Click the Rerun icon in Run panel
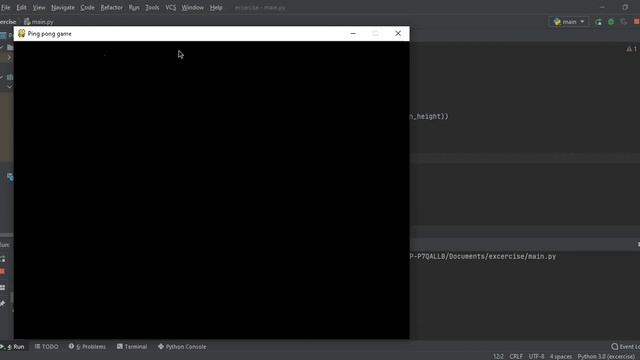The width and height of the screenshot is (640, 360). (x=3, y=259)
